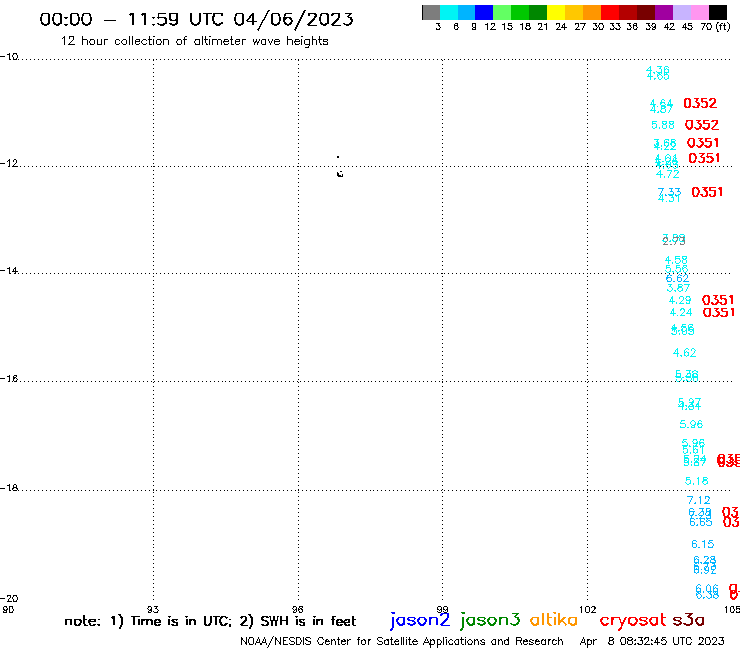Click the red time '0351' beside 4.24
Viewport: 740px width, 650px height.
719,312
